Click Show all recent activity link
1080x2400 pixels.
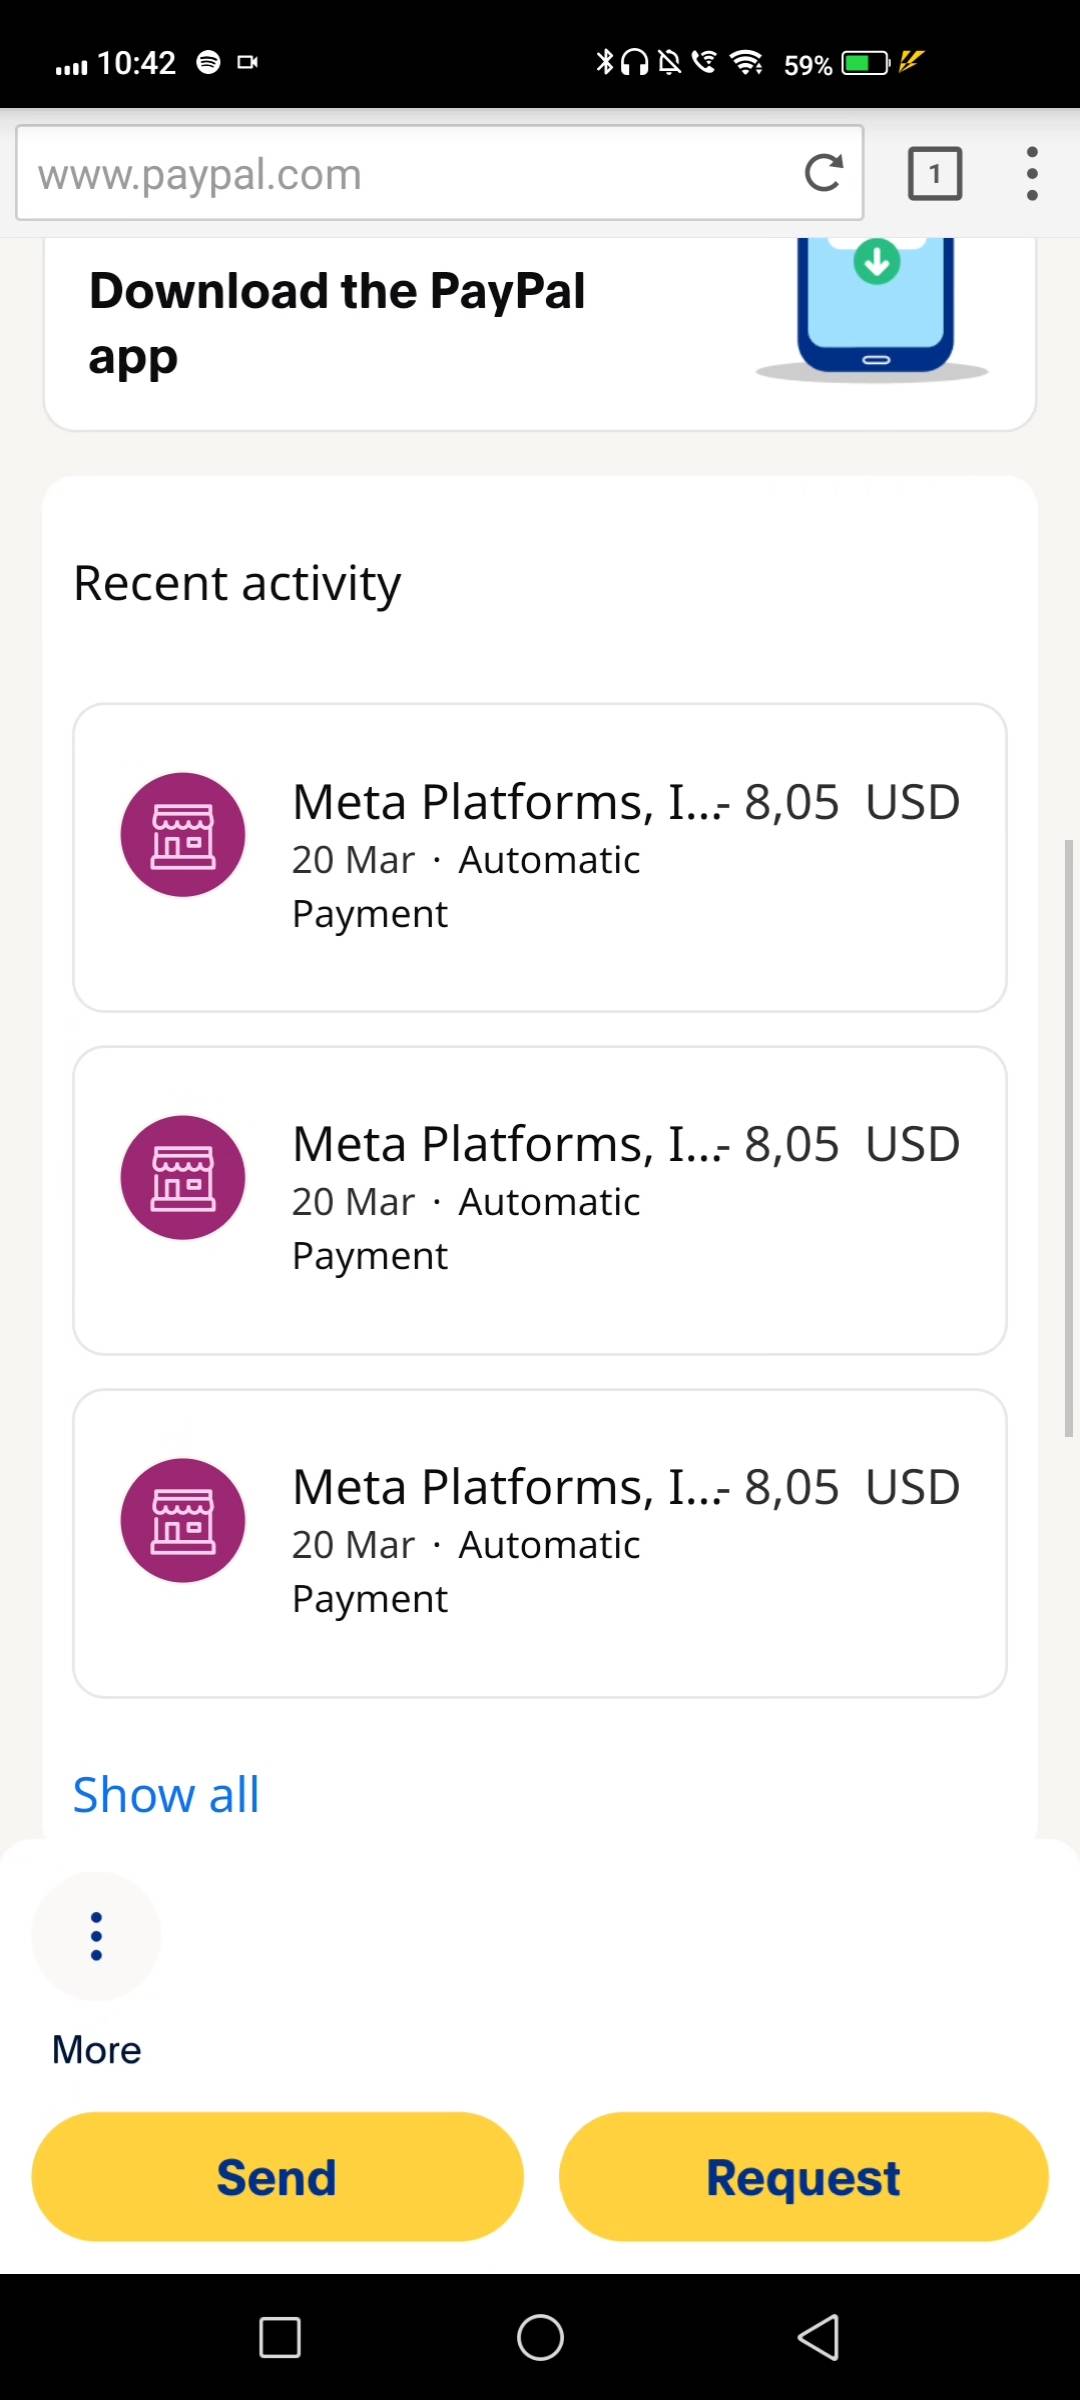166,1795
